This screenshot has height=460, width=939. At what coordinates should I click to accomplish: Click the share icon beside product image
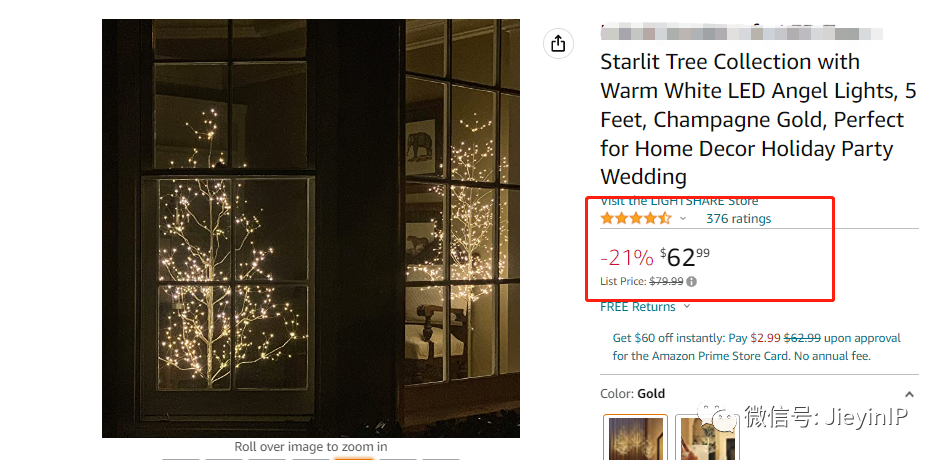[x=558, y=44]
